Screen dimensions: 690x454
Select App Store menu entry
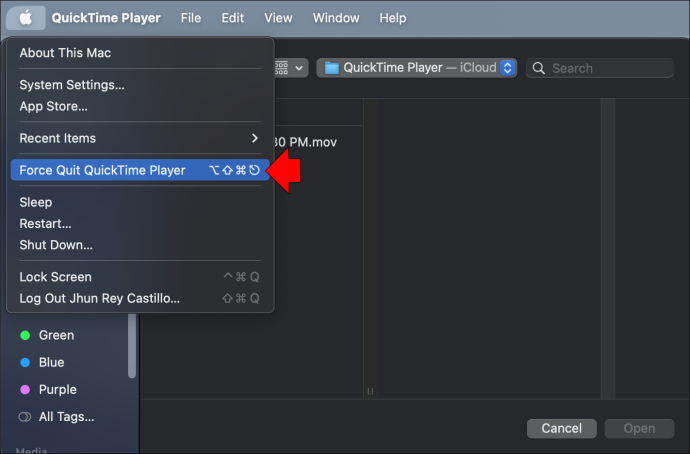point(140,106)
